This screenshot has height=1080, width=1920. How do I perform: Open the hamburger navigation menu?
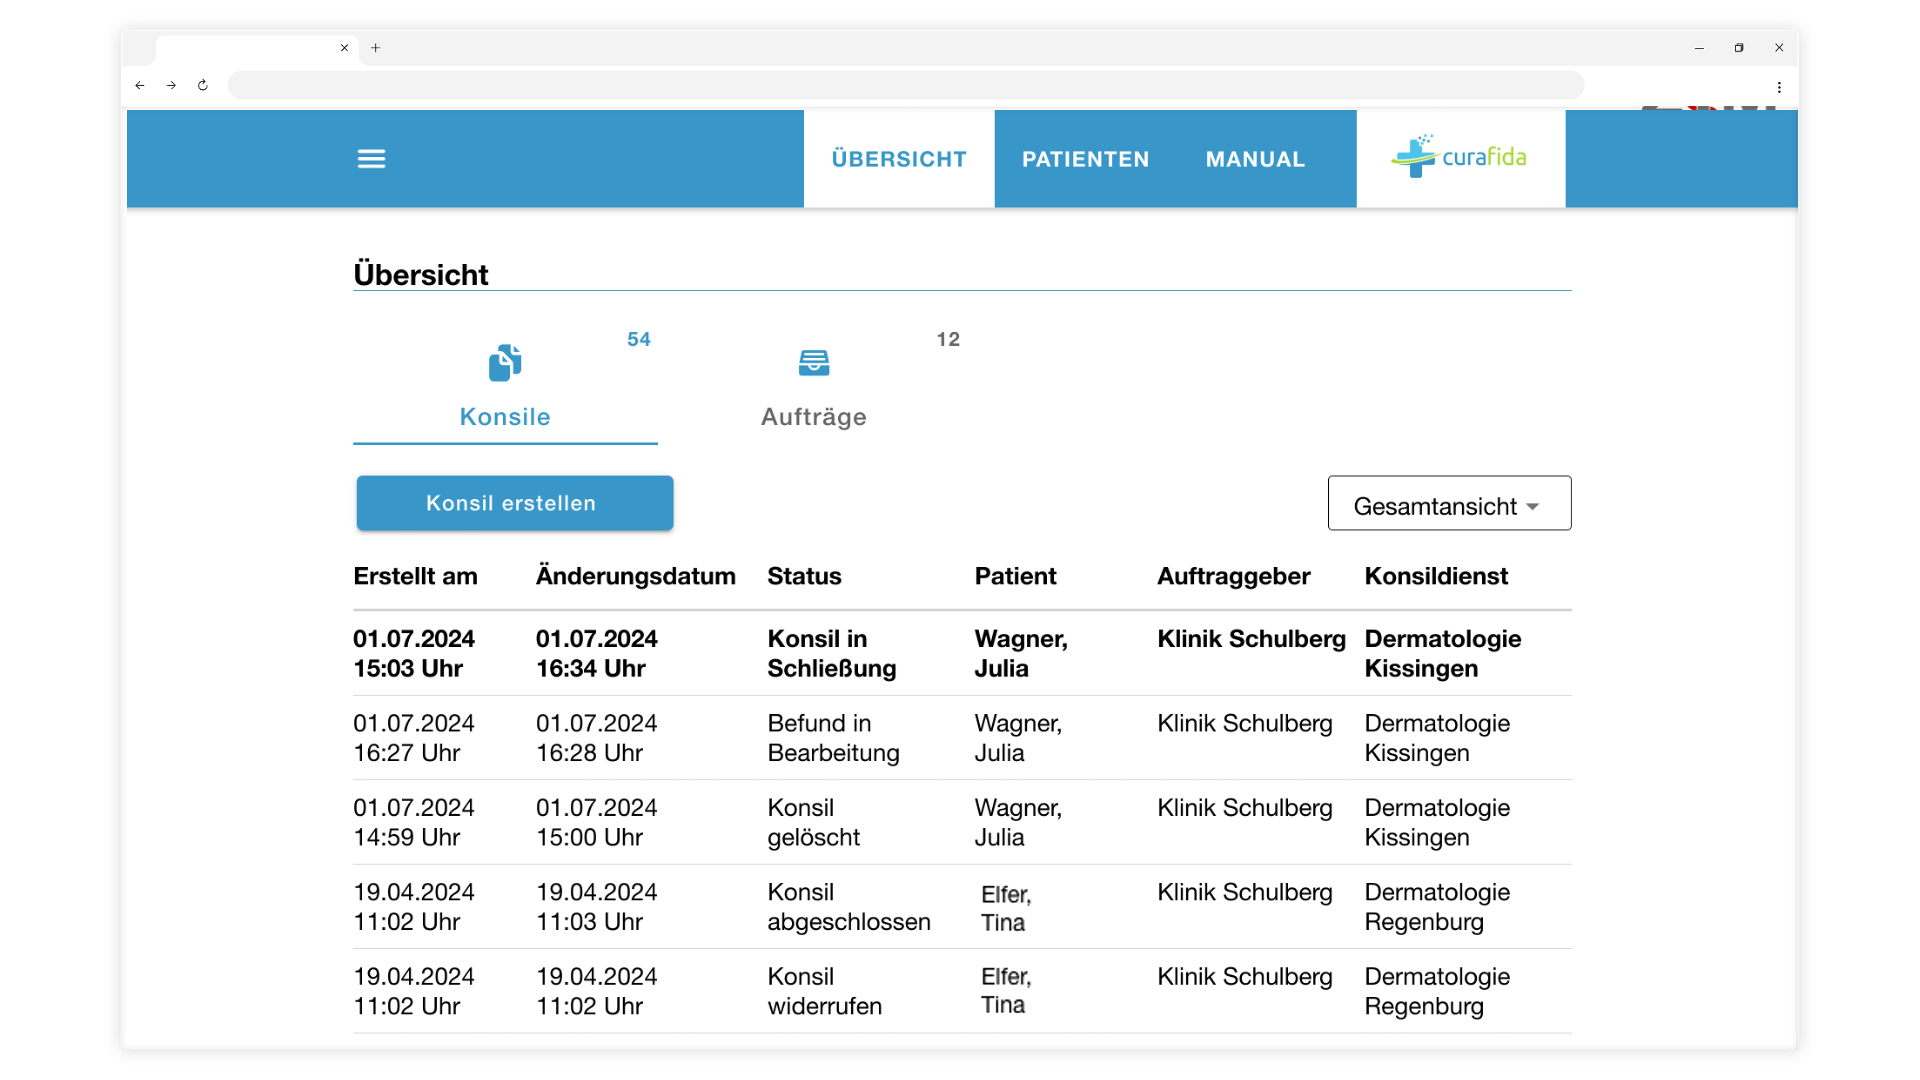pyautogui.click(x=371, y=159)
